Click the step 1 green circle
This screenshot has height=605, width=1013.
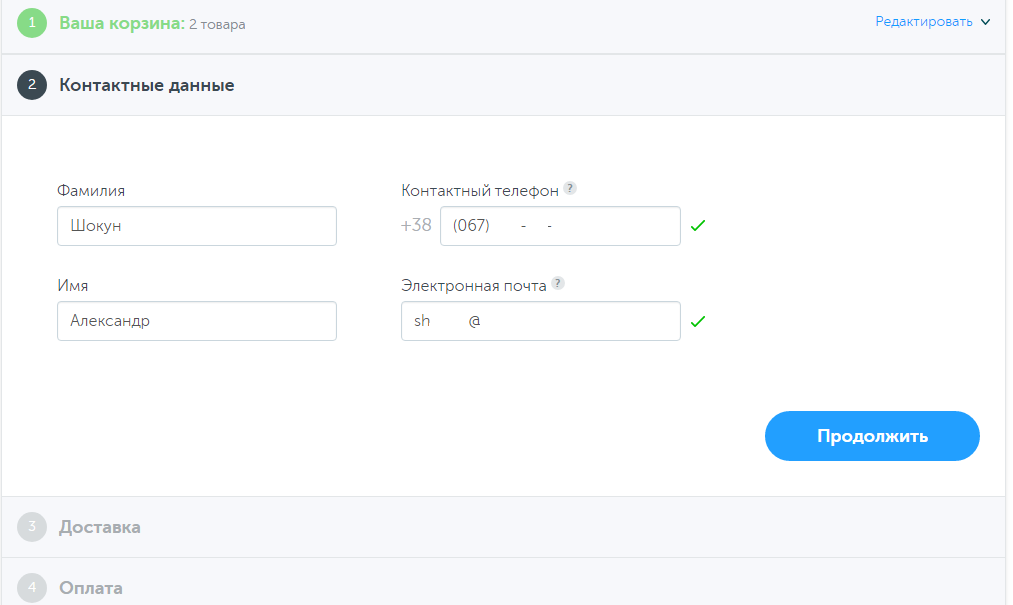tap(32, 22)
